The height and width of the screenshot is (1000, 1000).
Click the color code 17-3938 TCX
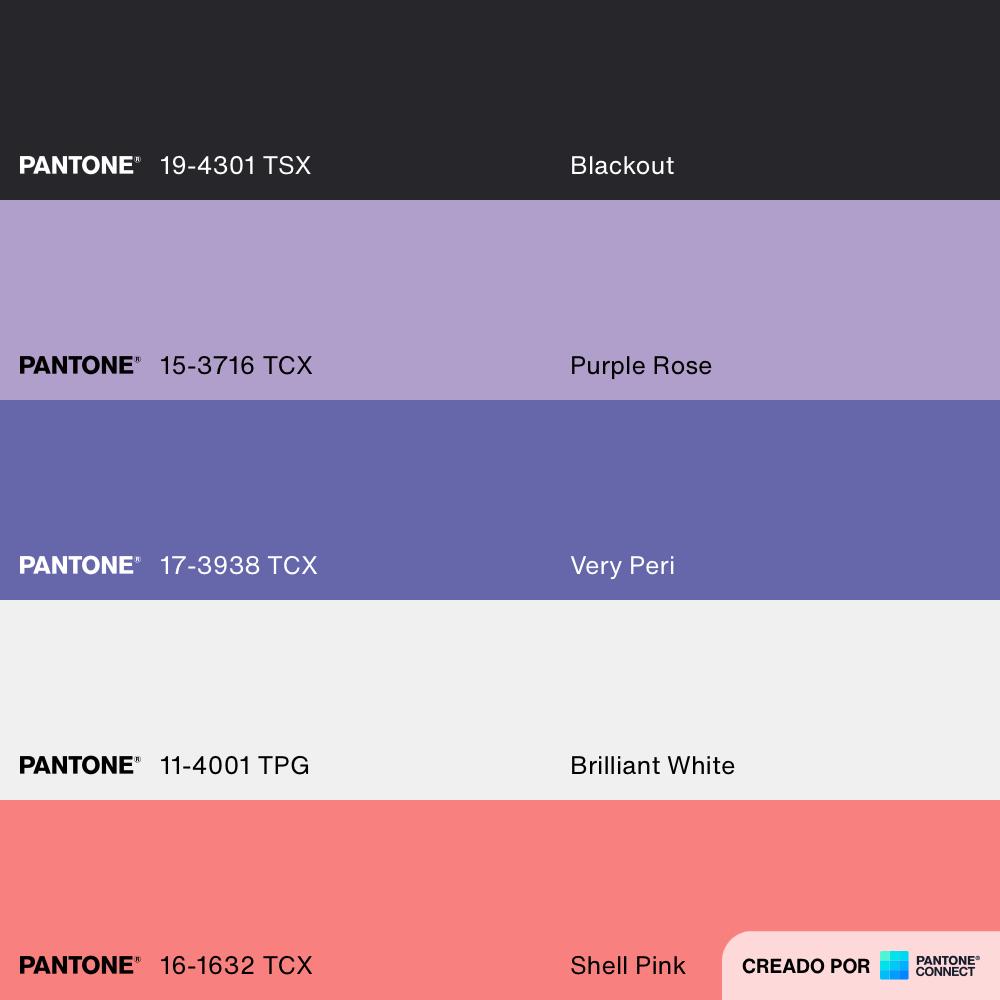pos(238,565)
